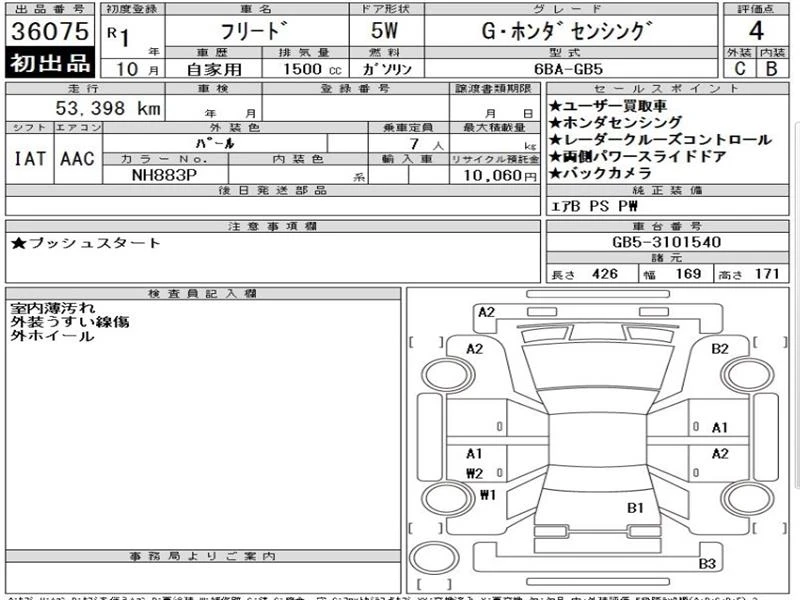This screenshot has height=600, width=800.
Task: Select lot number 36075
Action: [x=50, y=31]
